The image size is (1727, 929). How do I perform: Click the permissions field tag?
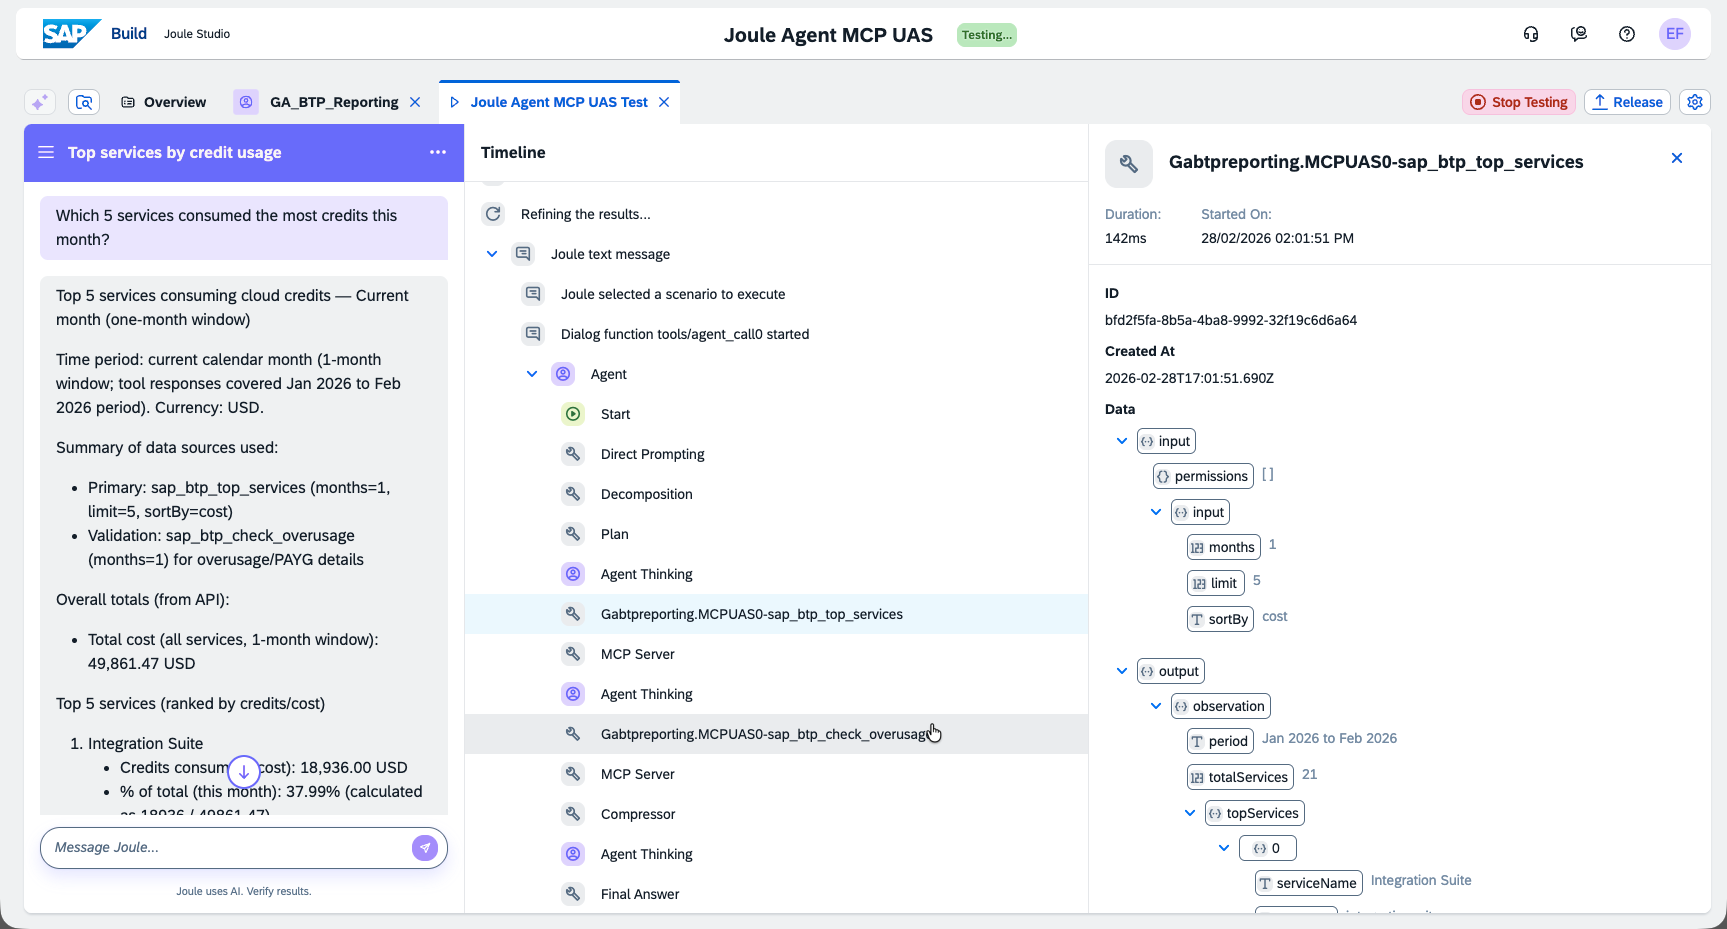tap(1203, 476)
